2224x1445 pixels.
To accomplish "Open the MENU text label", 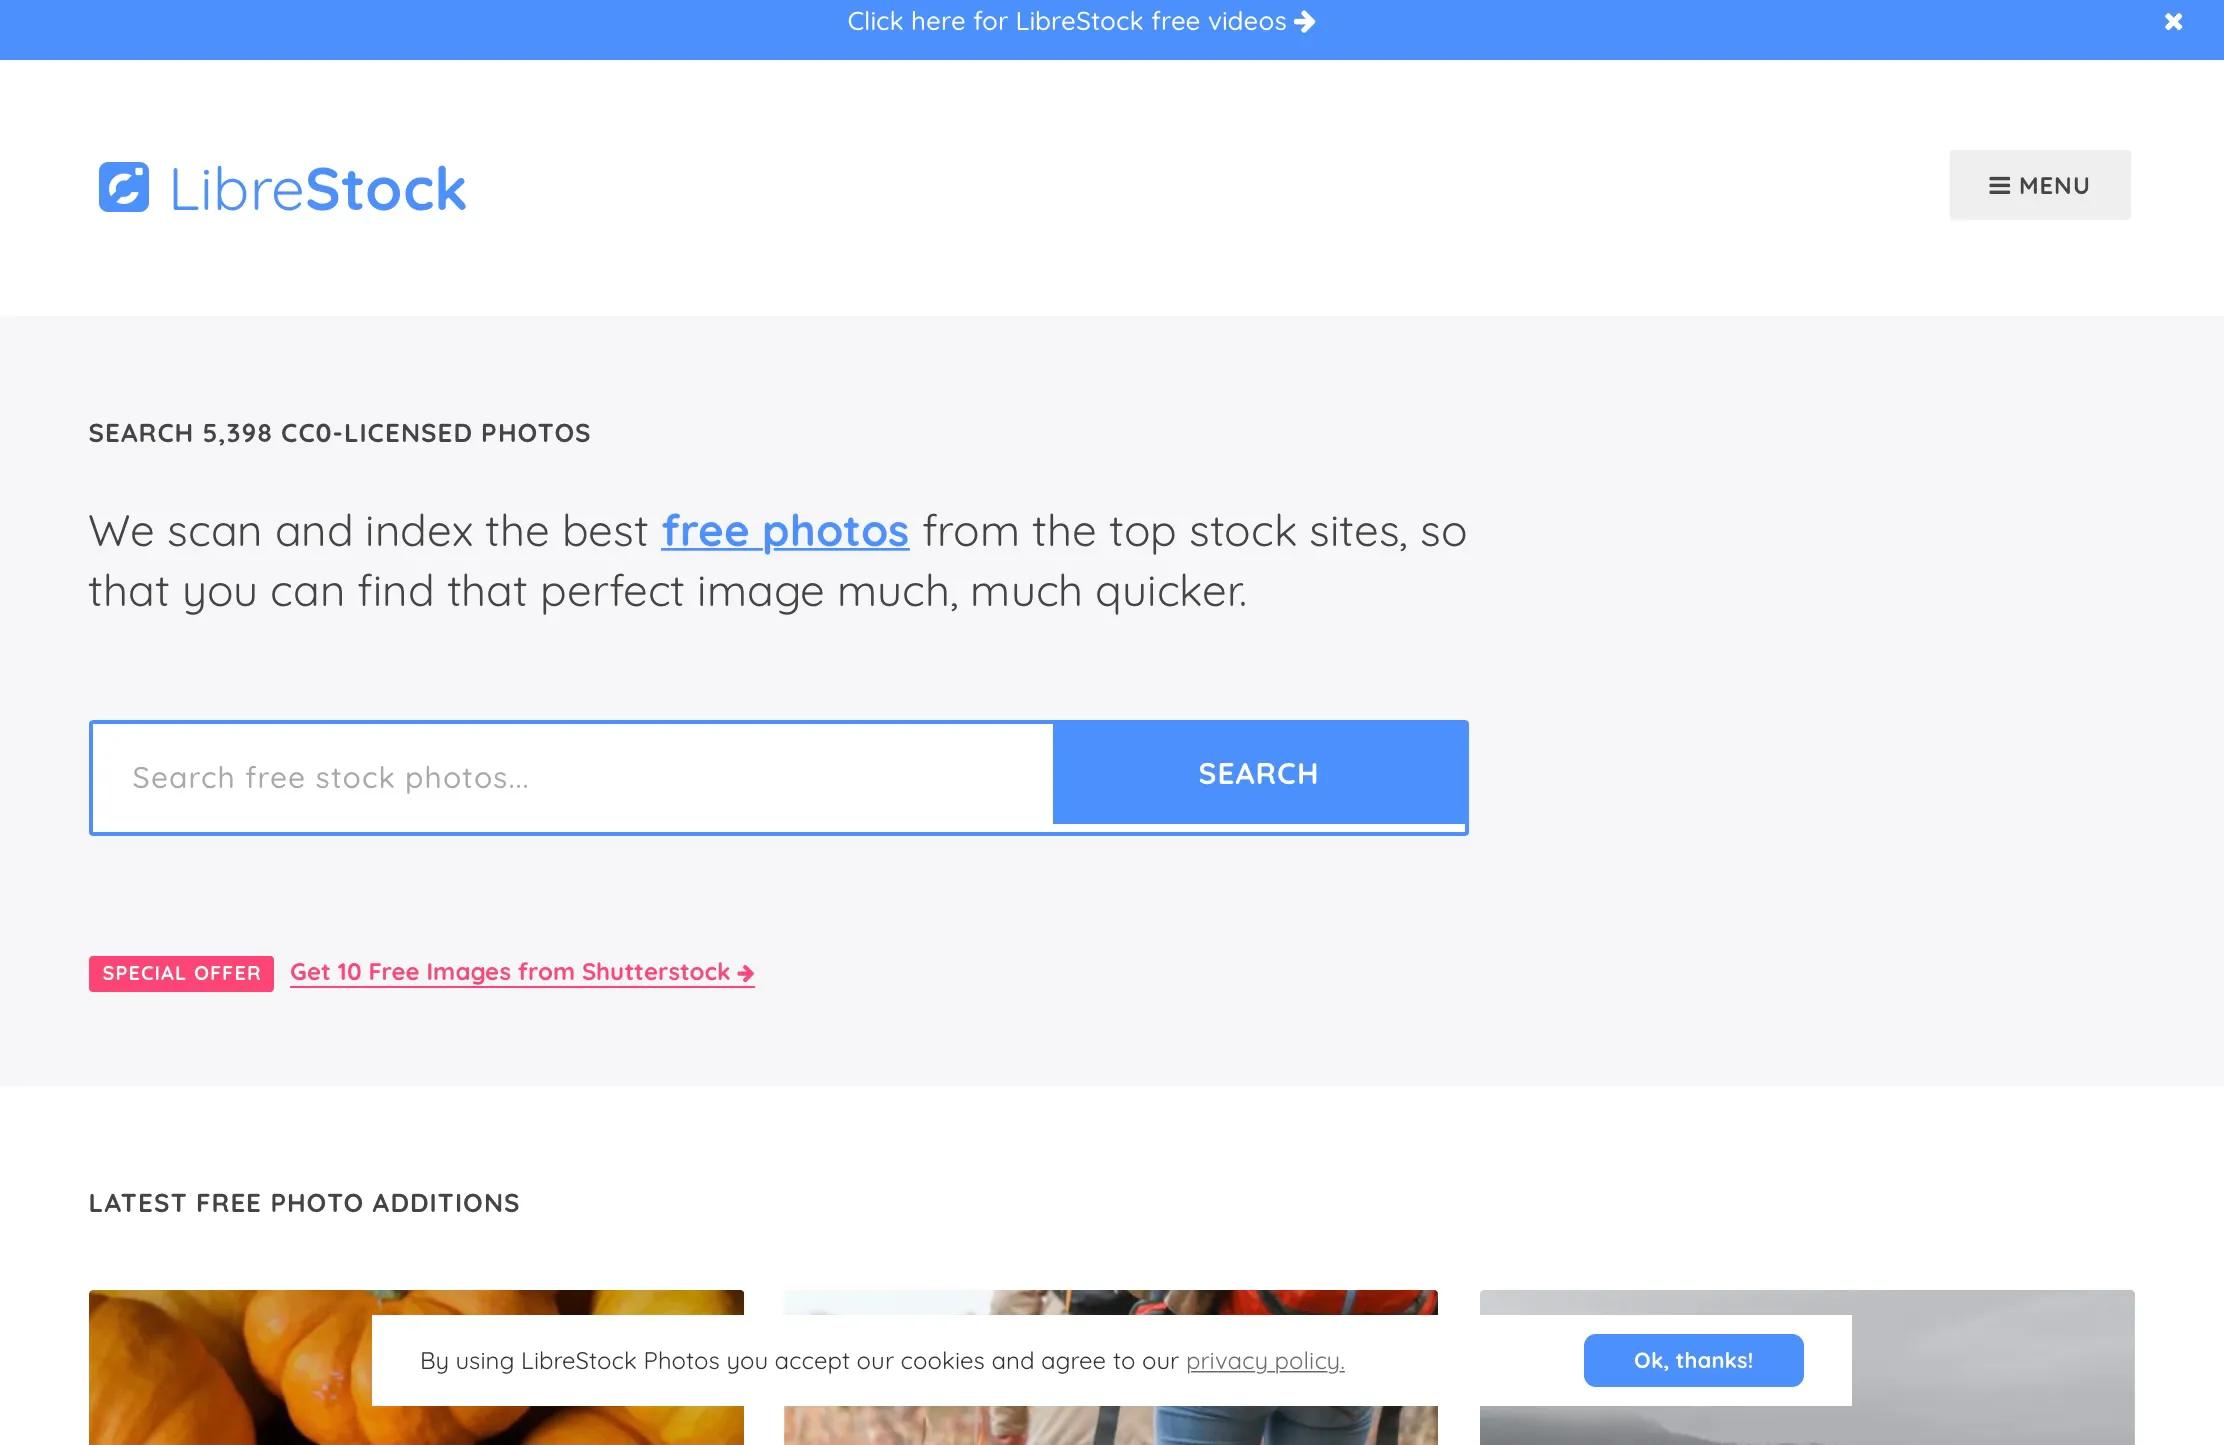I will click(x=2054, y=186).
